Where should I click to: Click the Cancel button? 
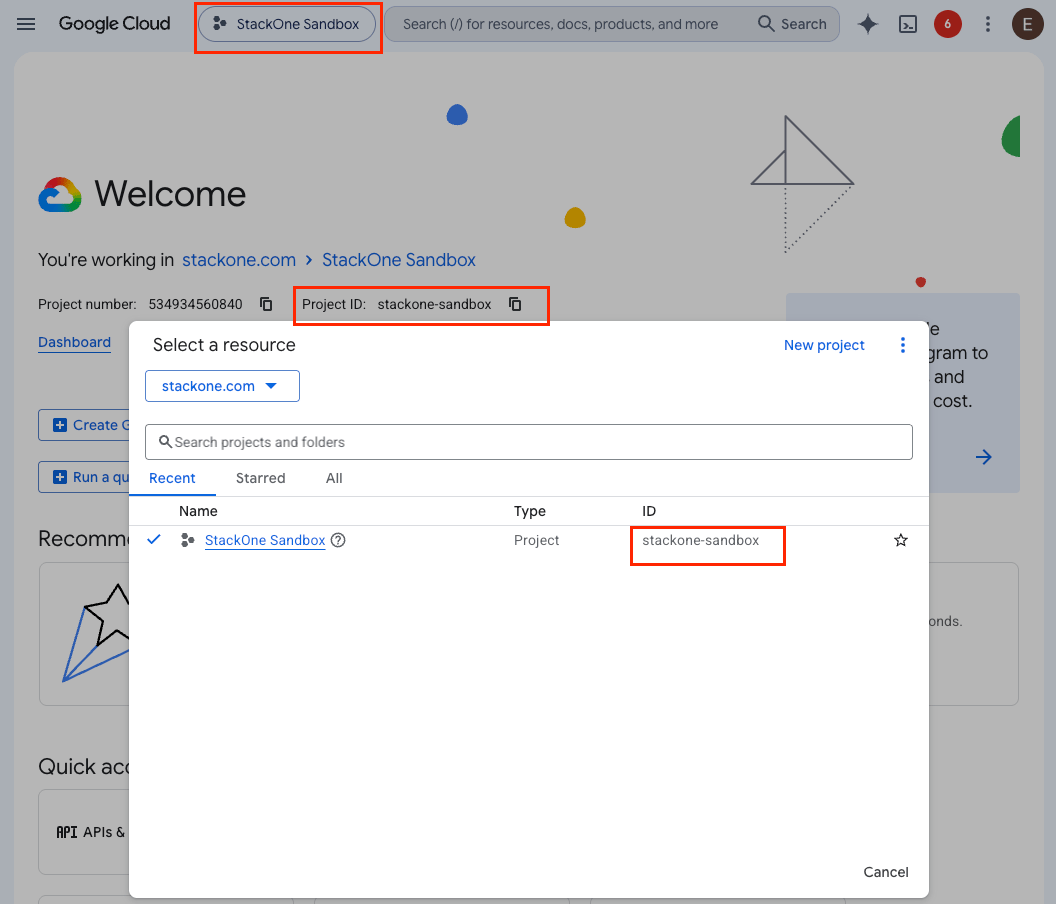click(x=886, y=872)
